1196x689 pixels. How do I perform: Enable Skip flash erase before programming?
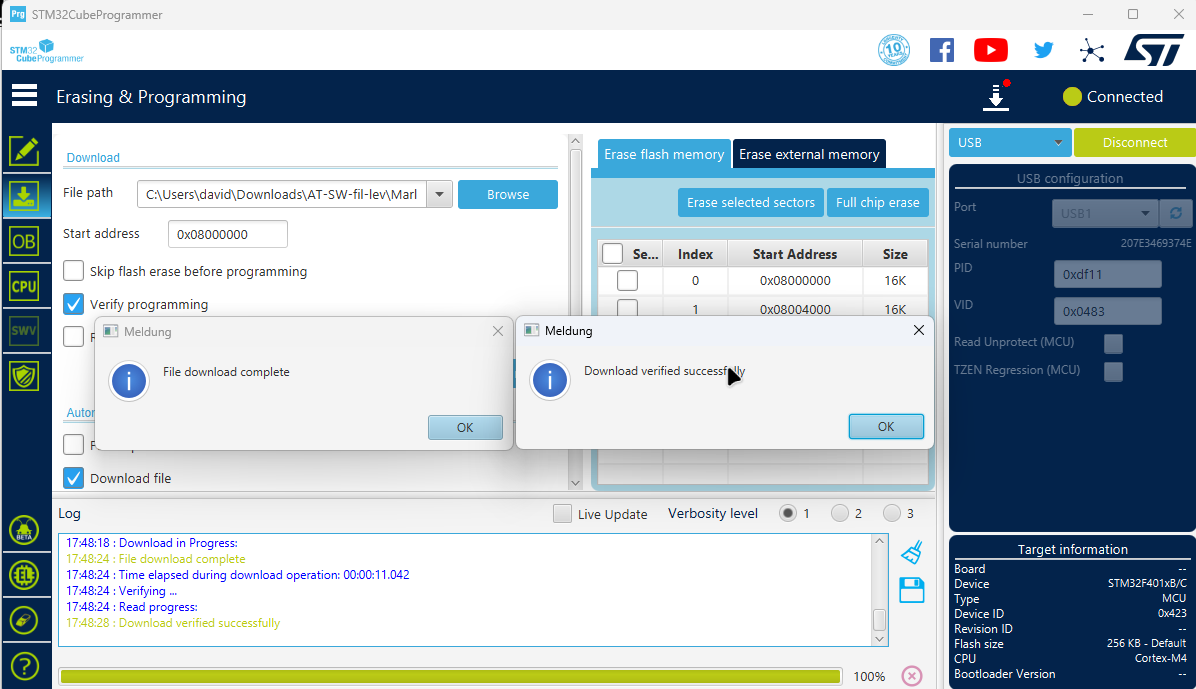(x=74, y=271)
